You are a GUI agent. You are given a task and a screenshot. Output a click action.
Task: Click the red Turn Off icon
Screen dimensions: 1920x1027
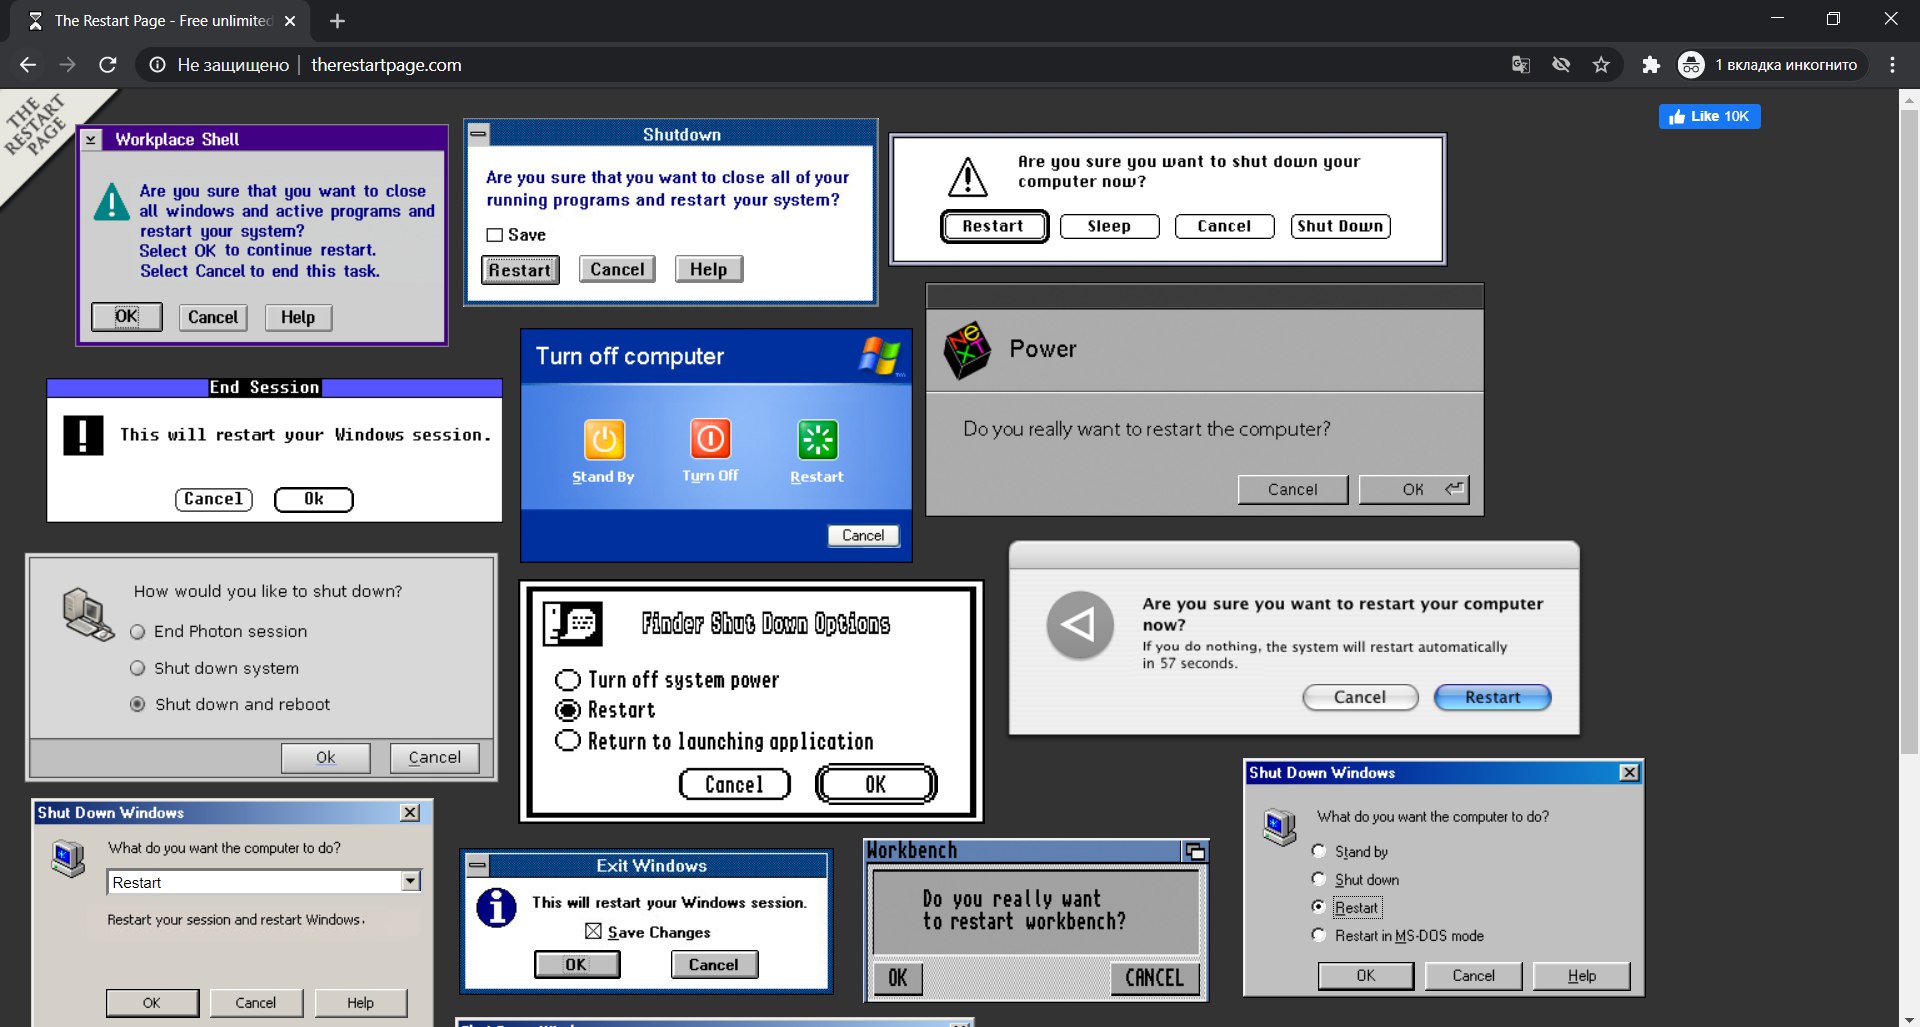pos(710,438)
